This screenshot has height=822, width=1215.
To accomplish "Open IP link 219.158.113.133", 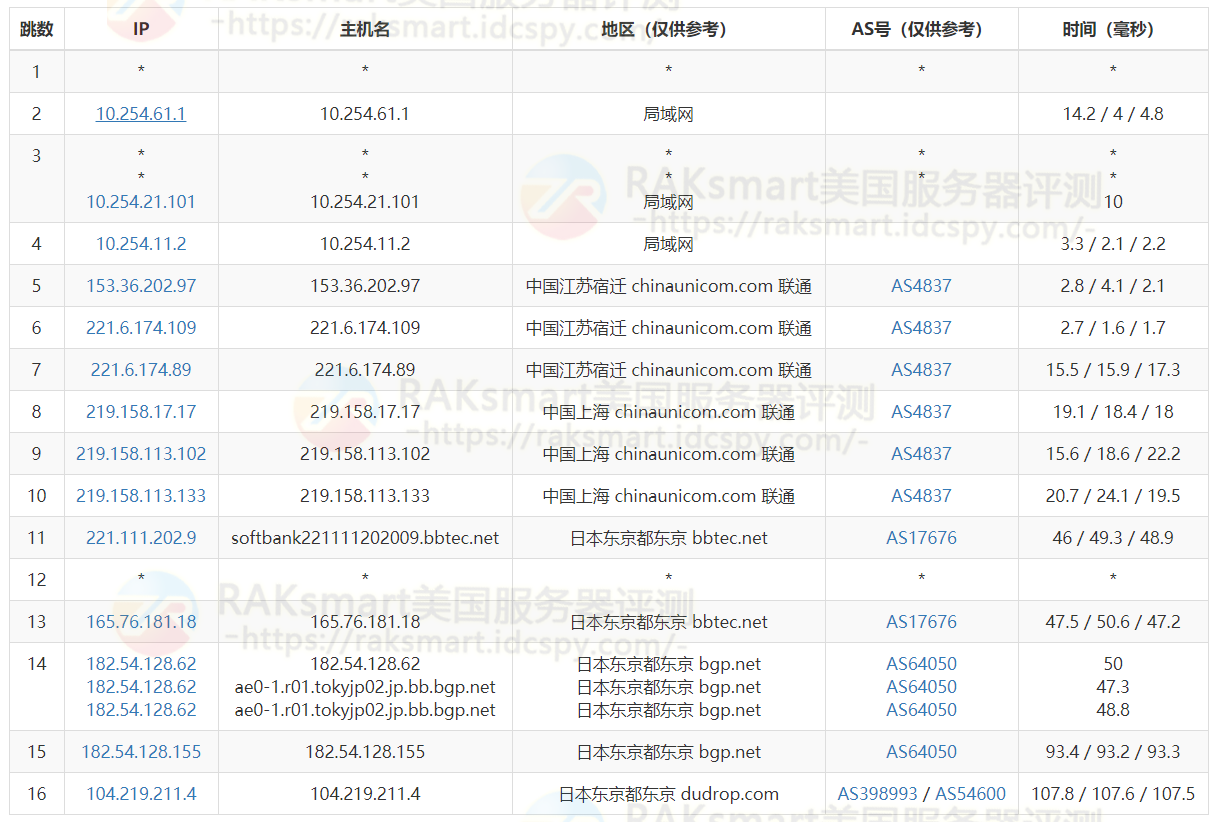I will point(141,496).
